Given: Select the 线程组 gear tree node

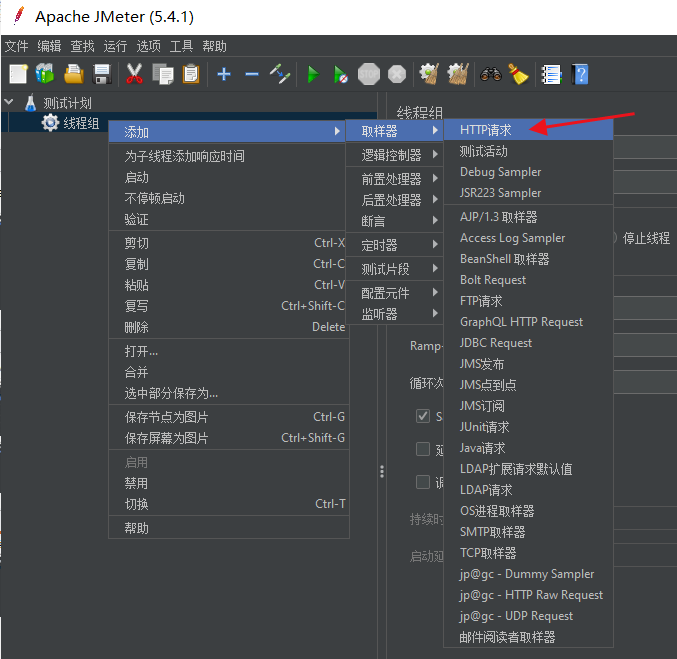Looking at the screenshot, I should click(70, 123).
